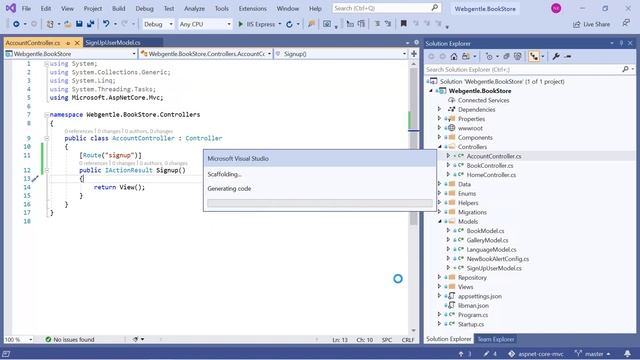Expand the Repository folder
Image resolution: width=640 pixels, height=360 pixels.
pyautogui.click(x=440, y=277)
